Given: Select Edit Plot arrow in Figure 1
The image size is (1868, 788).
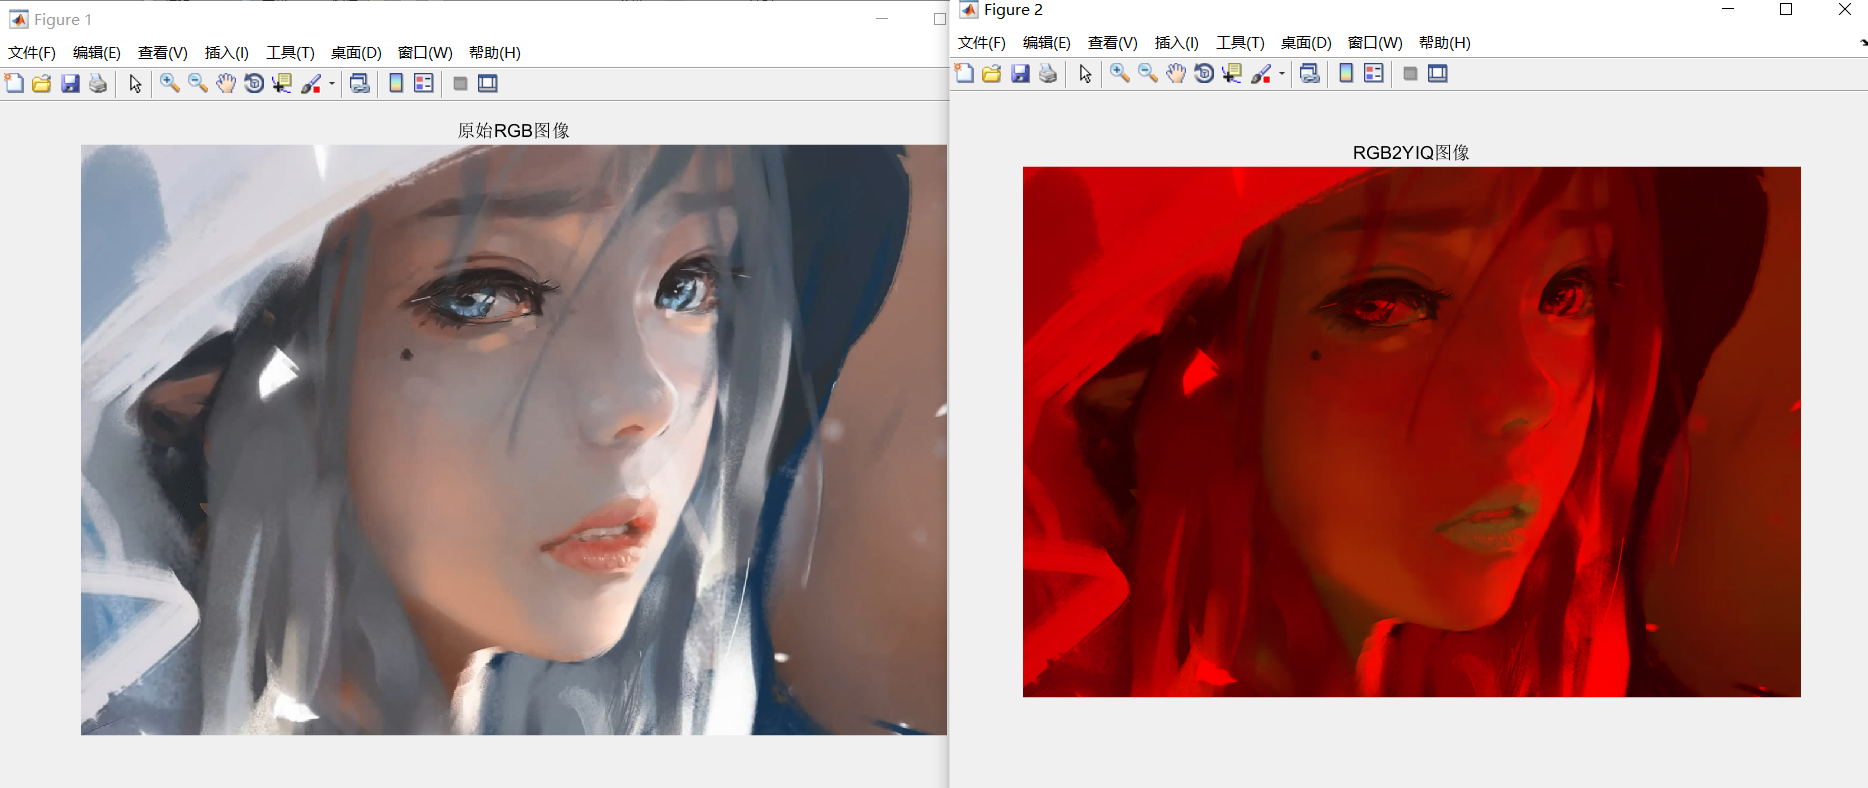Looking at the screenshot, I should 135,83.
